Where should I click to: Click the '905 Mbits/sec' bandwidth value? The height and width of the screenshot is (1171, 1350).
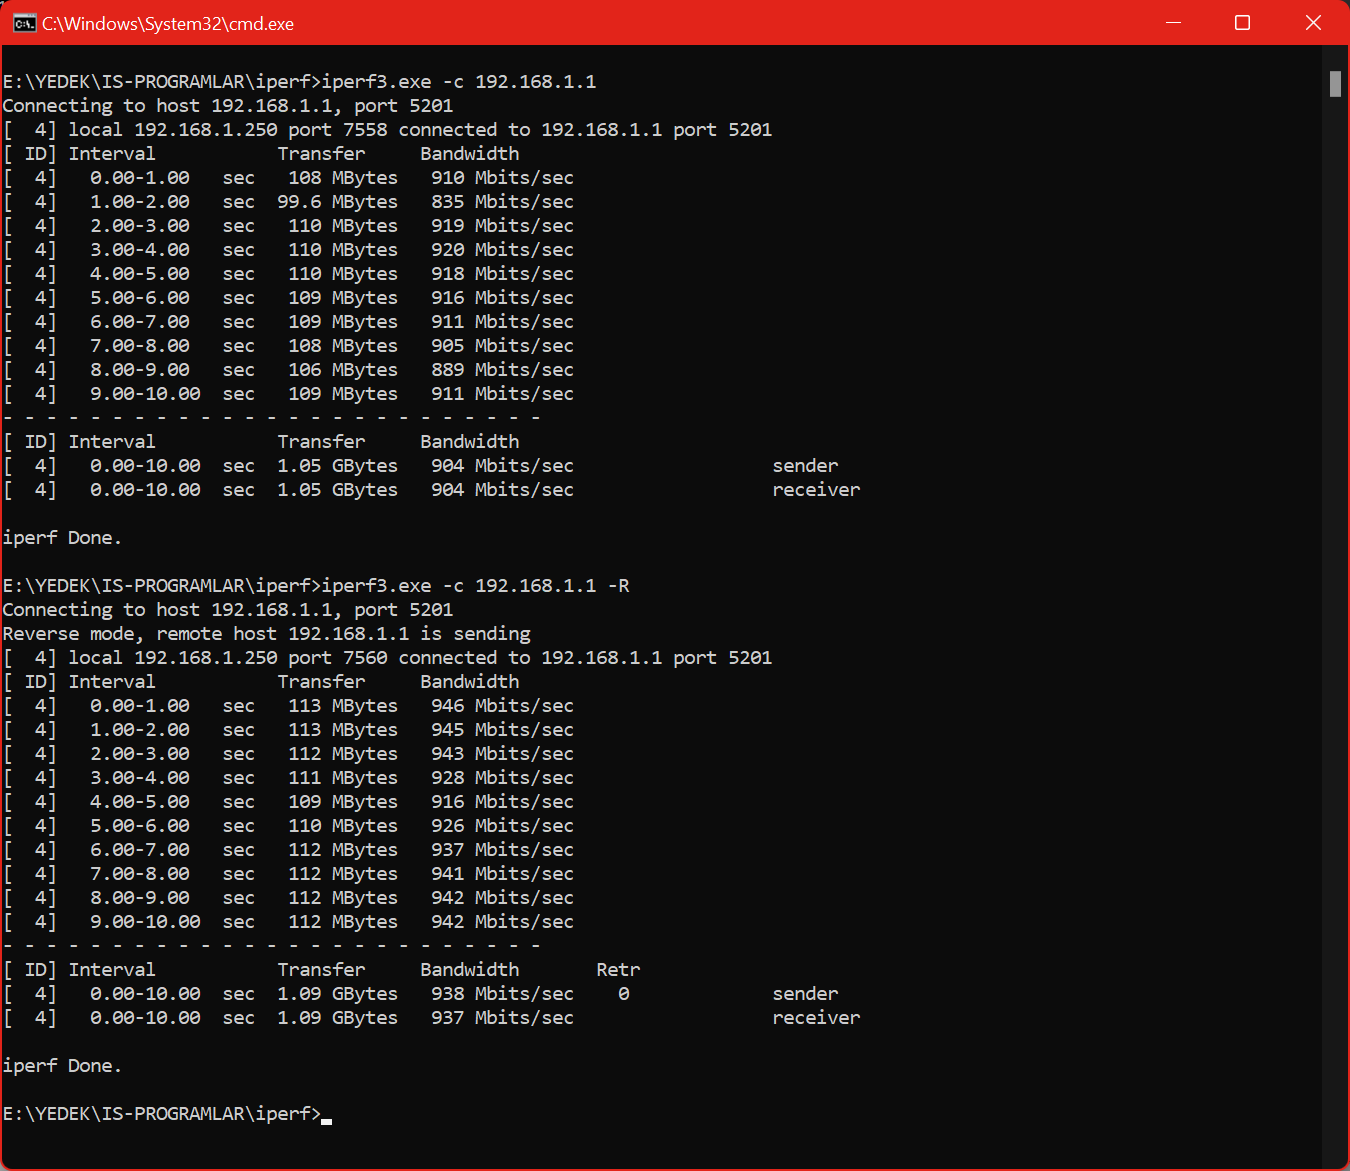(503, 346)
